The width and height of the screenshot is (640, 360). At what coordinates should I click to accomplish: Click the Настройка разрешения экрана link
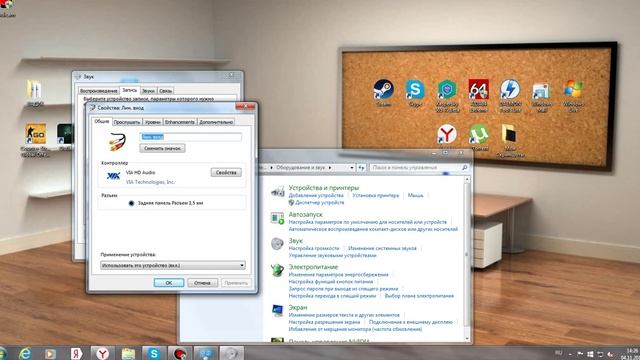(x=324, y=322)
